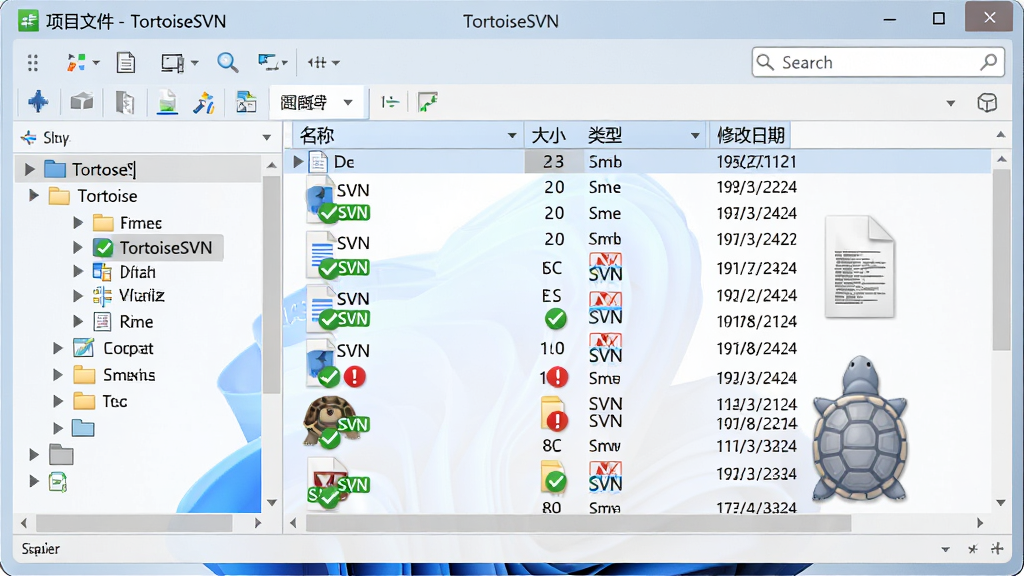Open the Slny panel dropdown arrow

click(x=266, y=138)
